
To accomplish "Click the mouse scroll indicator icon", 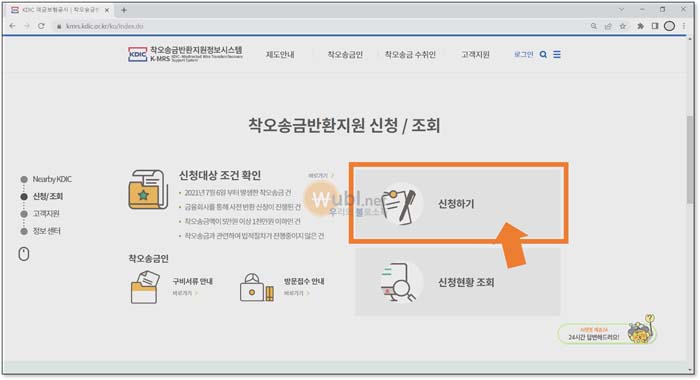I will (x=24, y=254).
